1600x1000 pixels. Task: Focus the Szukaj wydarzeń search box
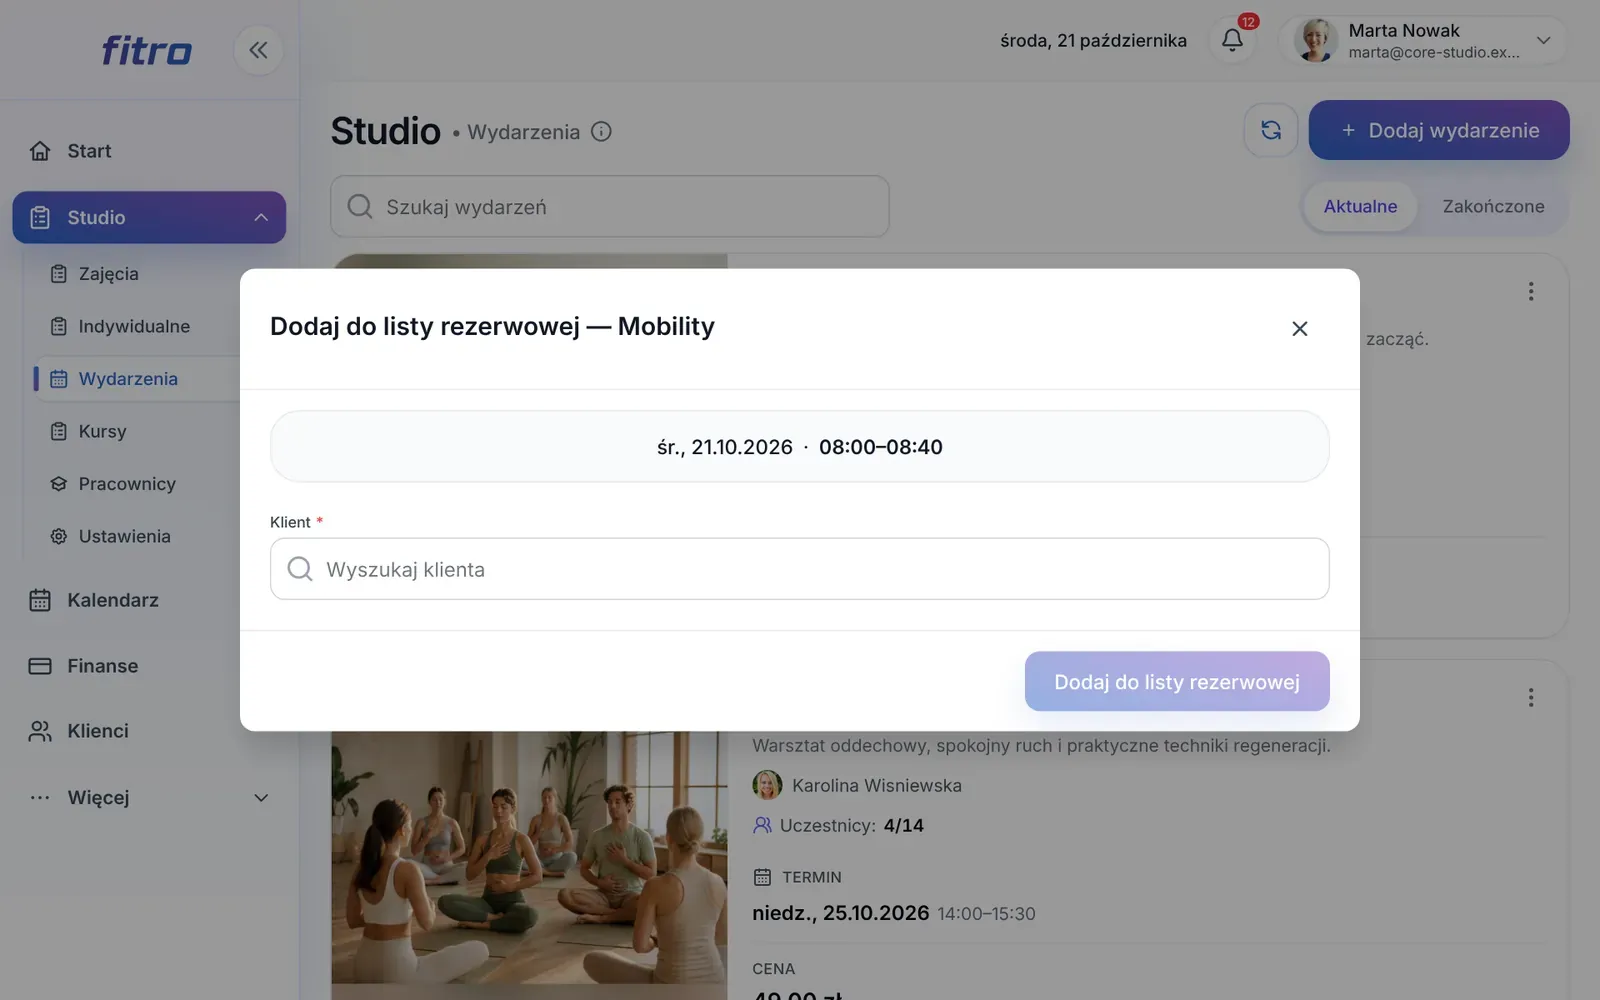(610, 207)
